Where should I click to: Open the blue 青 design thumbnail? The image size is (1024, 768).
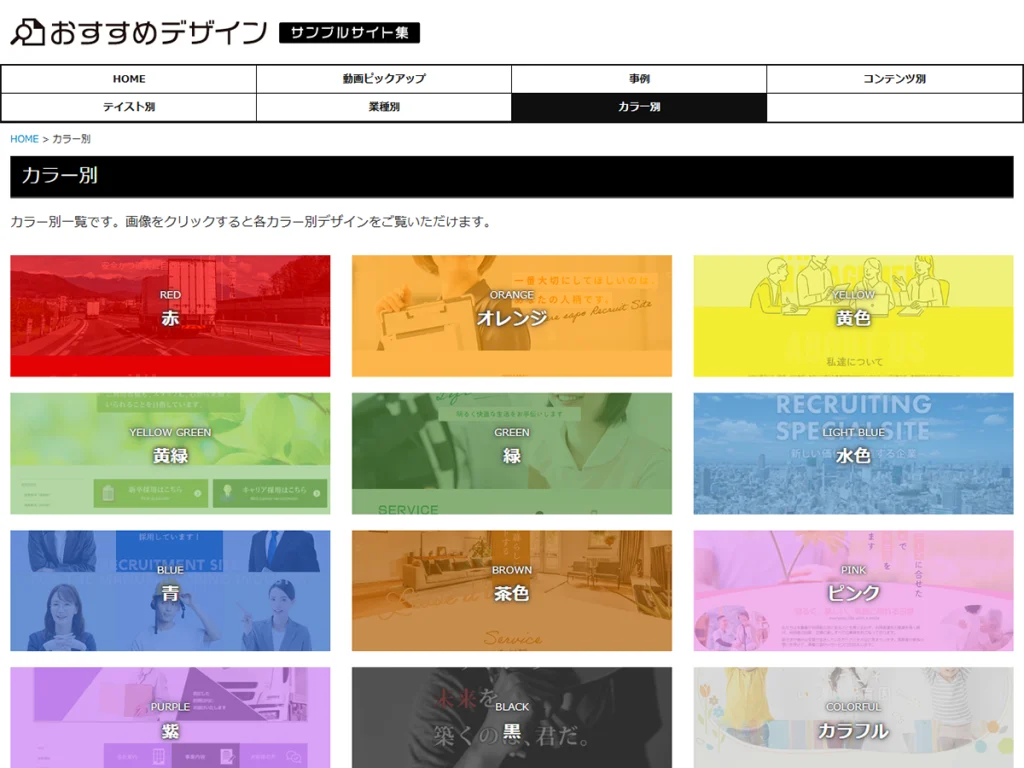[x=170, y=590]
